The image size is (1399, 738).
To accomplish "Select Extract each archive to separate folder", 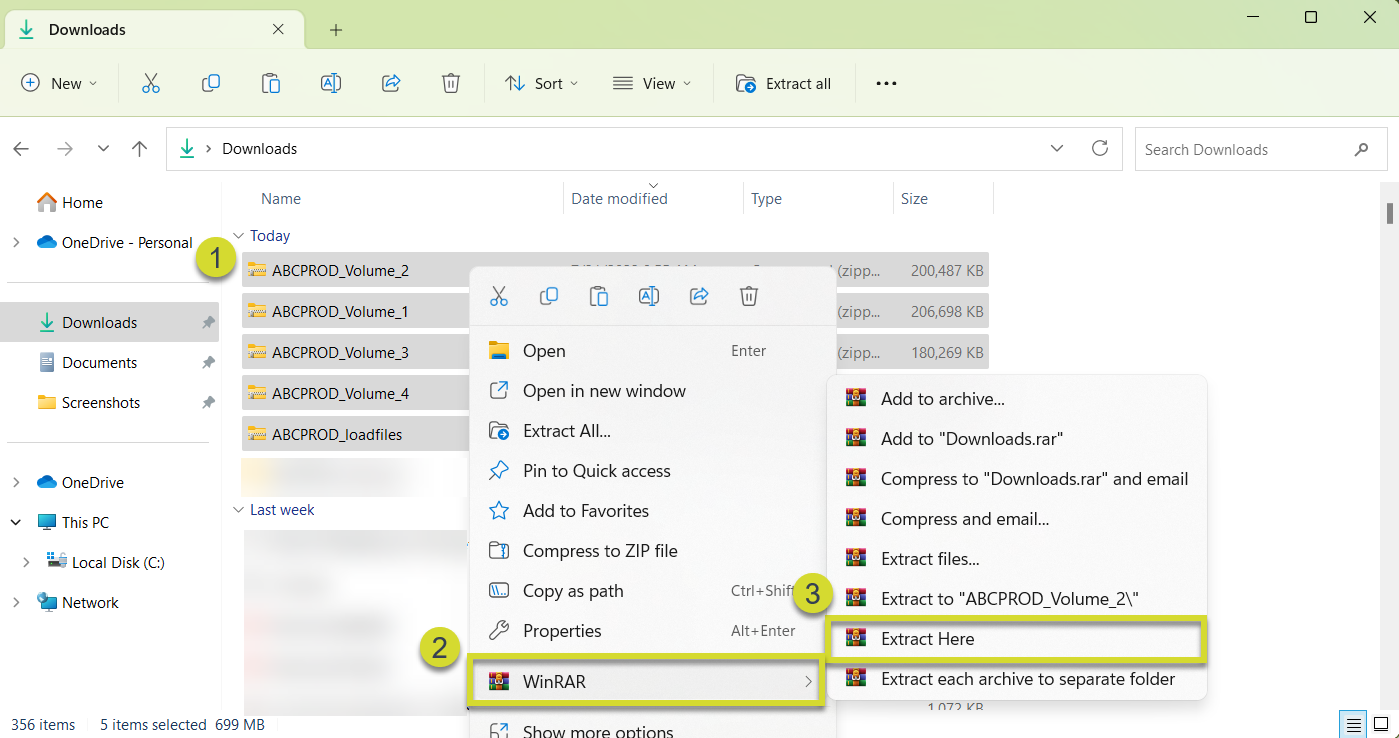I will 1017,679.
